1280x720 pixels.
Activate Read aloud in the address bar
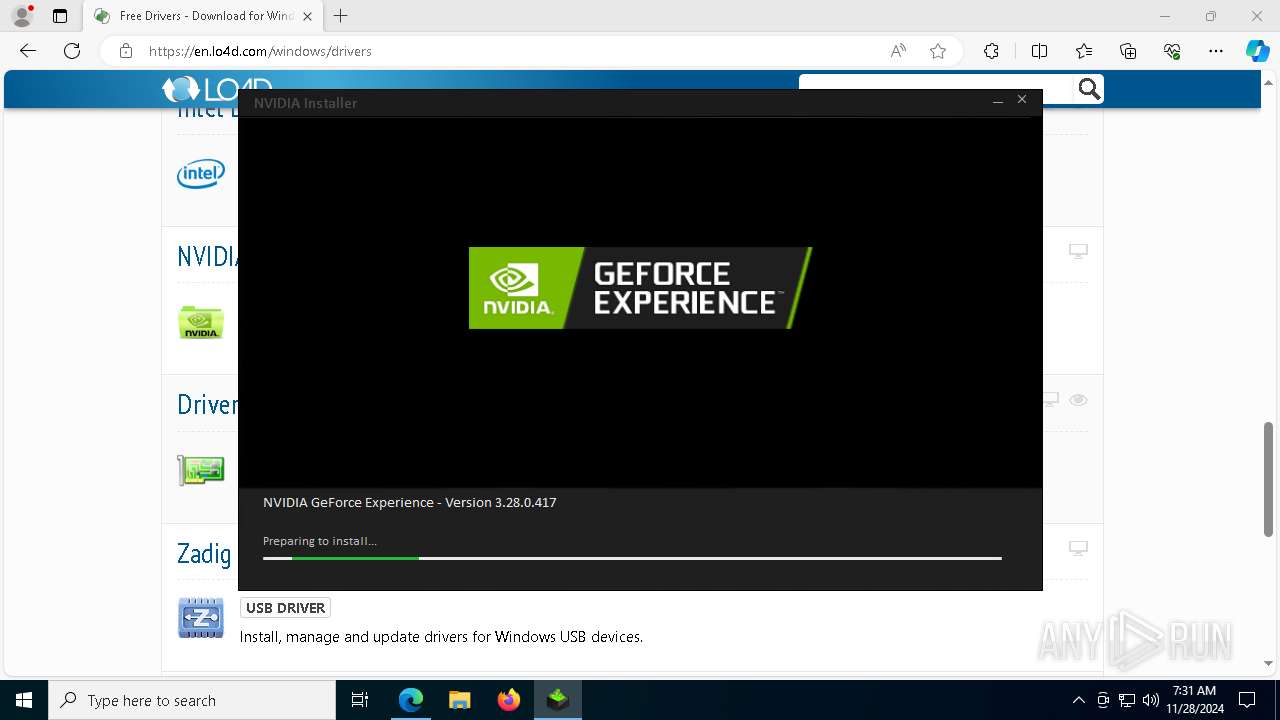[x=898, y=51]
